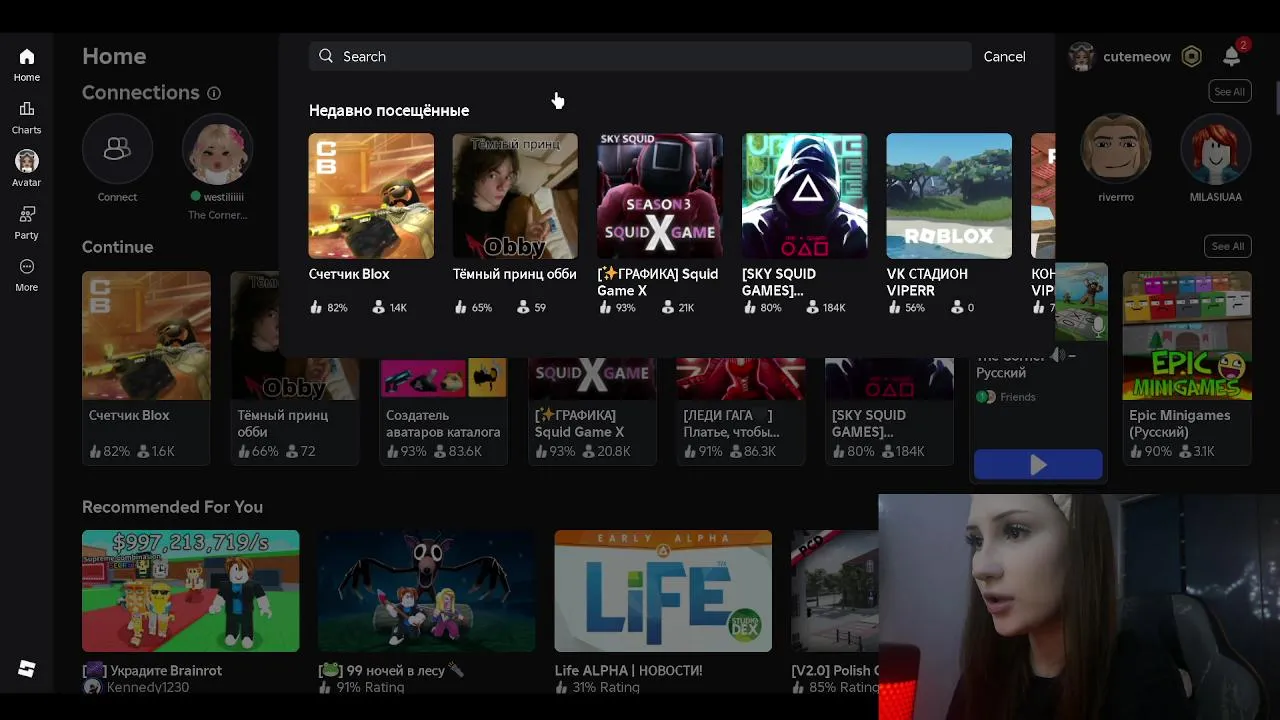Image resolution: width=1280 pixels, height=720 pixels.
Task: Click Недавно посещённые heading
Action: pos(389,110)
